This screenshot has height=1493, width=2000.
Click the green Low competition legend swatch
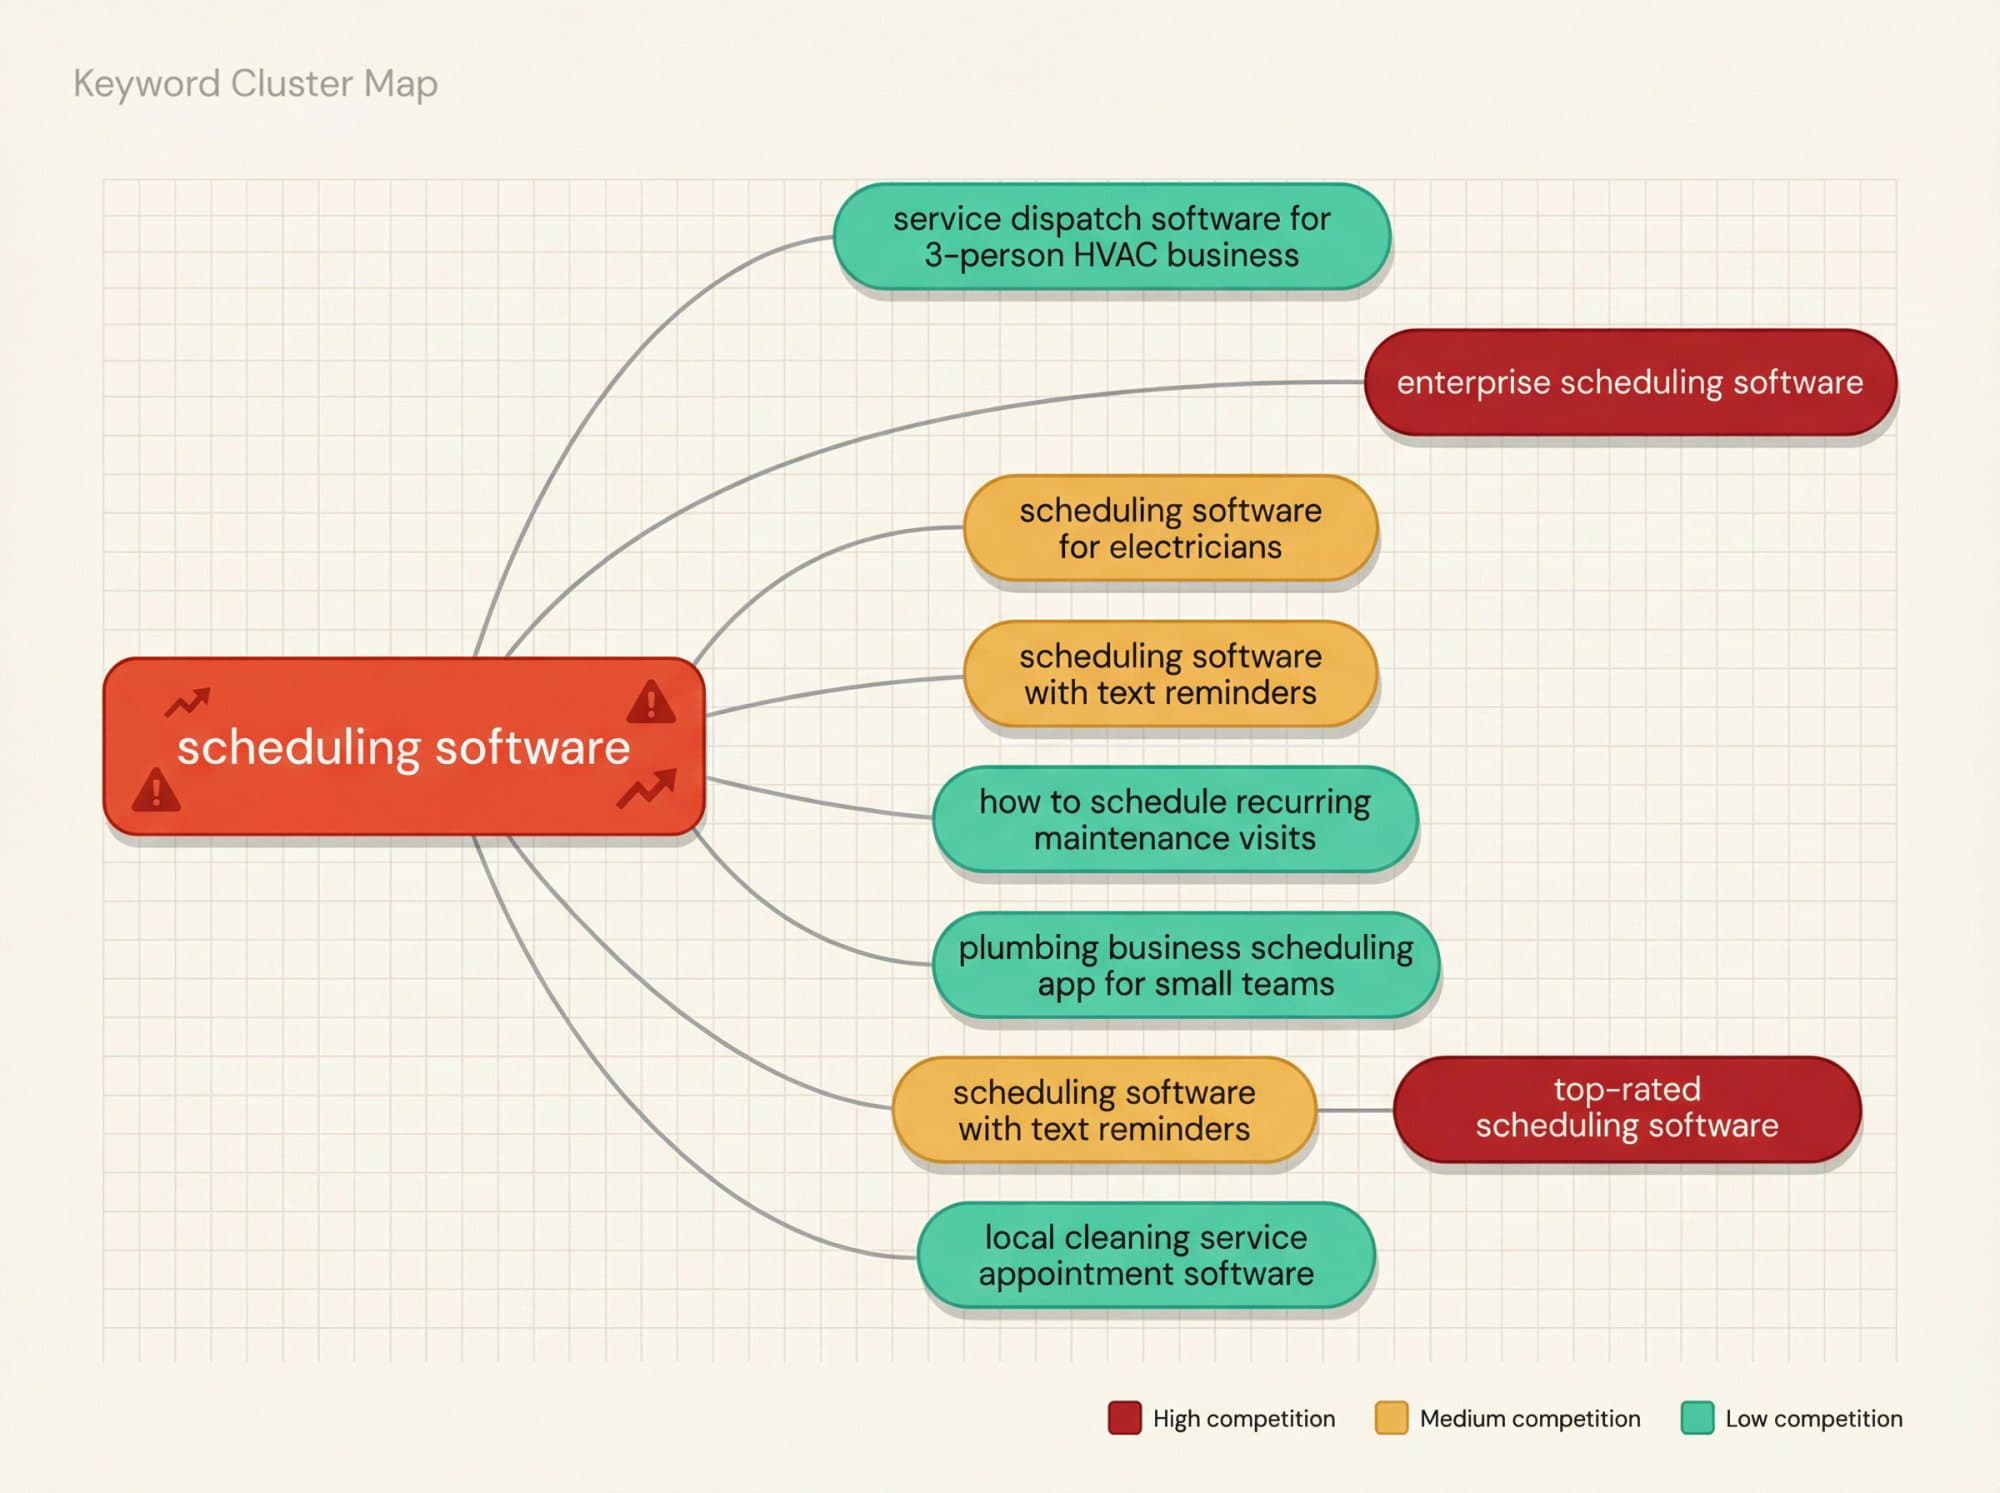[1697, 1418]
